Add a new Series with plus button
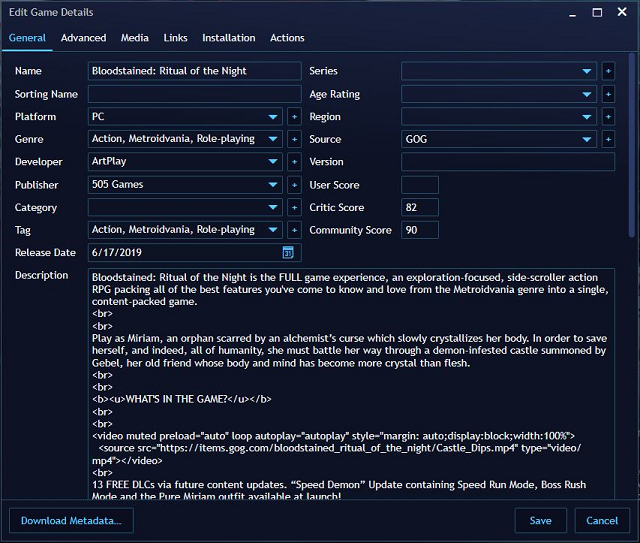 coord(608,71)
